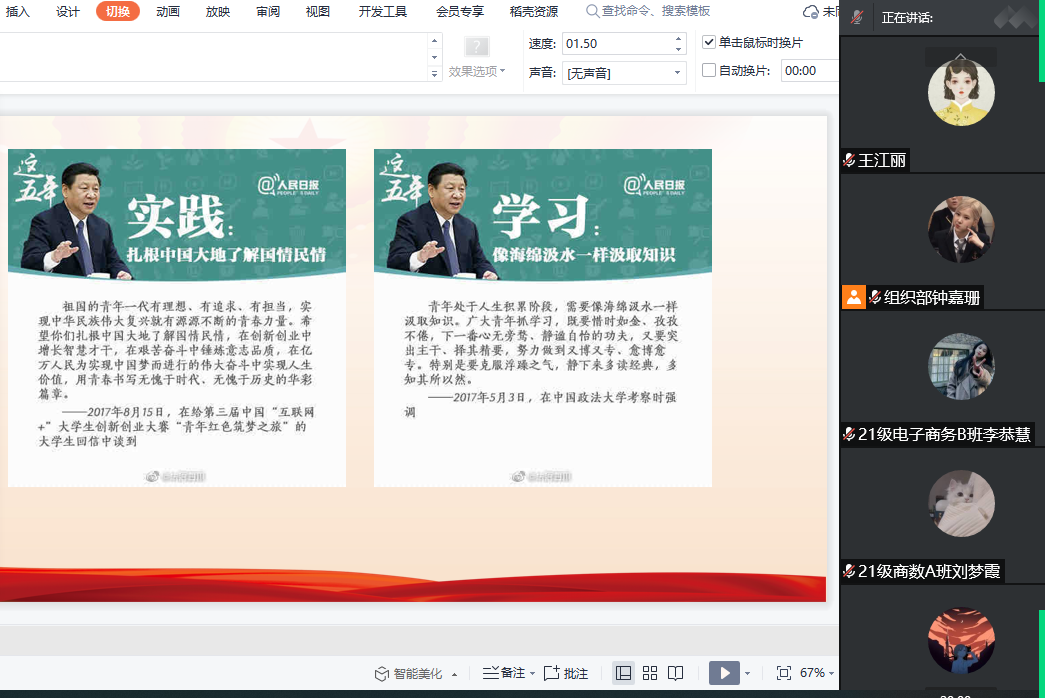Start slideshow with the play button
This screenshot has width=1045, height=698.
point(724,673)
